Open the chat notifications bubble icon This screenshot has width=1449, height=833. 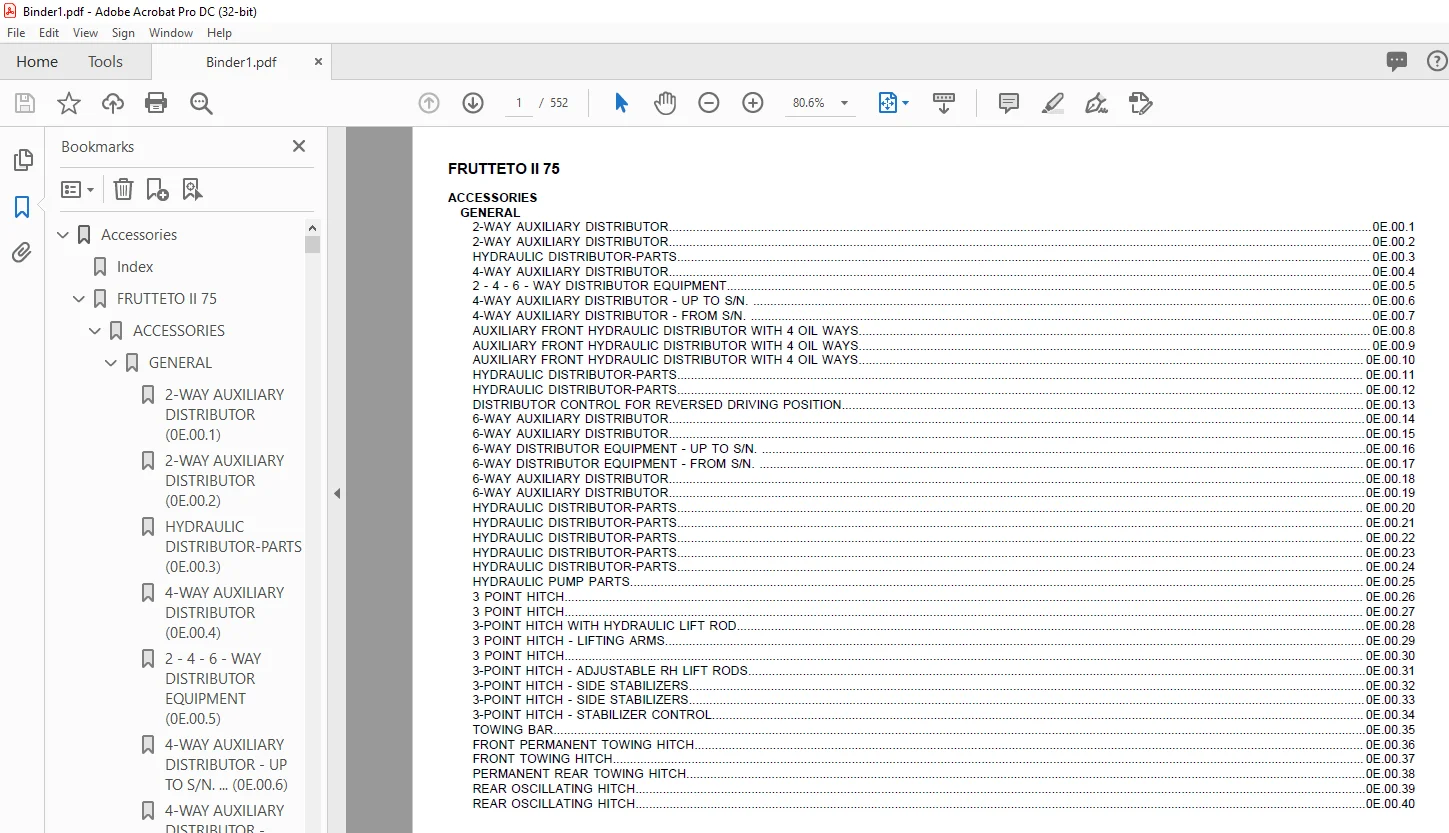tap(1397, 62)
